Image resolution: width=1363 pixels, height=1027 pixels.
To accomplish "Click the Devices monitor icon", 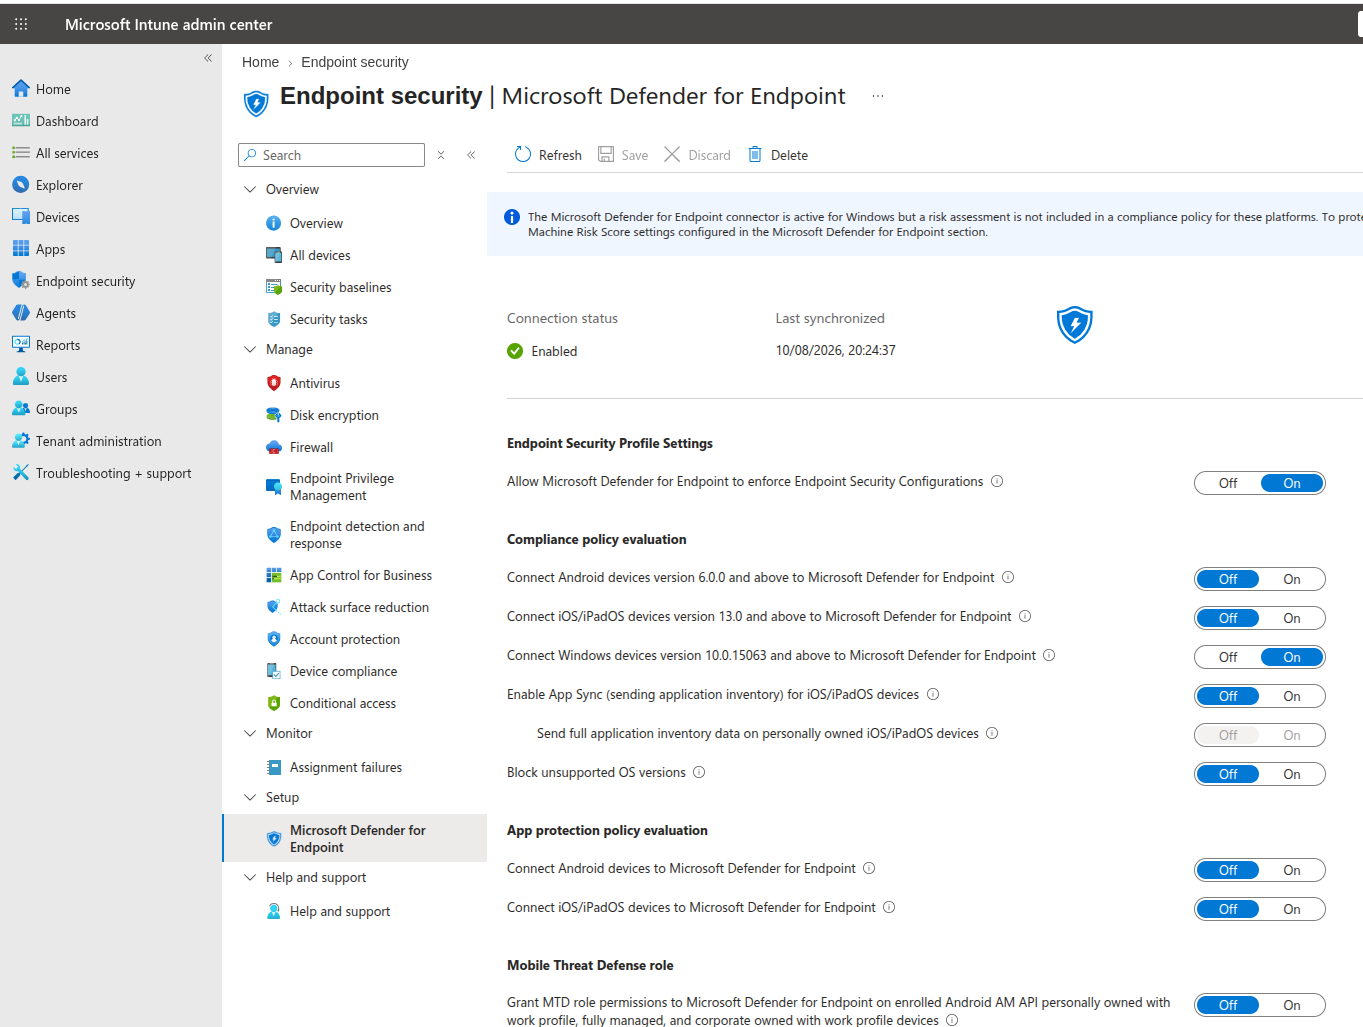I will 21,217.
